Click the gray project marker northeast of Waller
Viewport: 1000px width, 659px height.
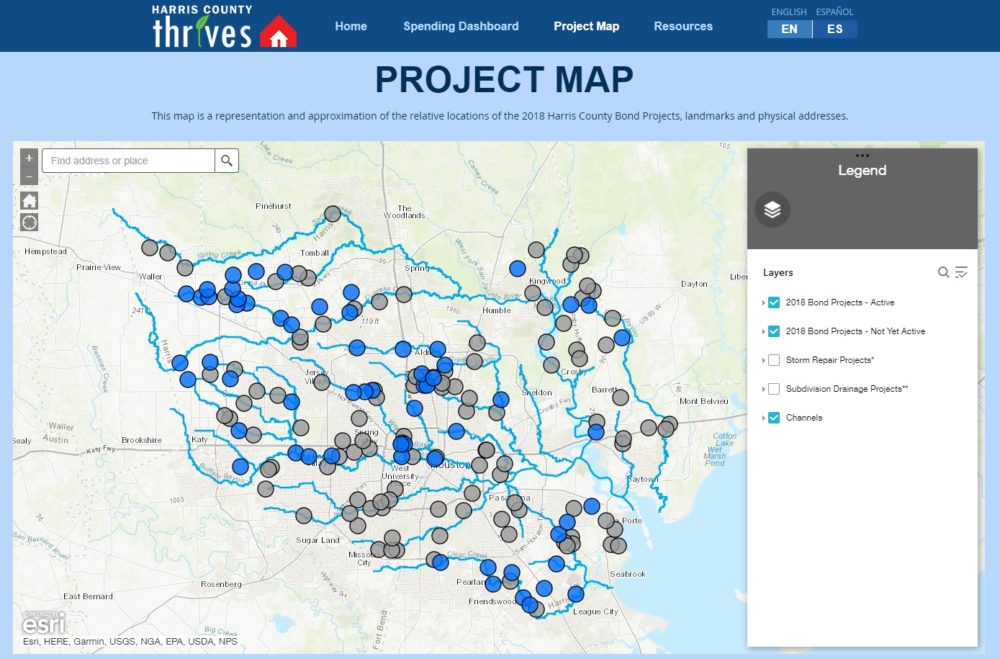[x=185, y=267]
